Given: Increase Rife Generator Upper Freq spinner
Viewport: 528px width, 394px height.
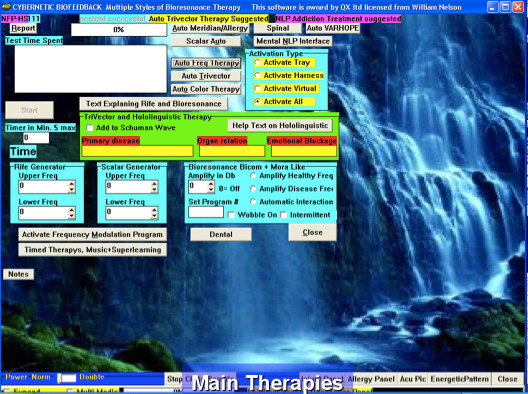Looking at the screenshot, I should 71,184.
